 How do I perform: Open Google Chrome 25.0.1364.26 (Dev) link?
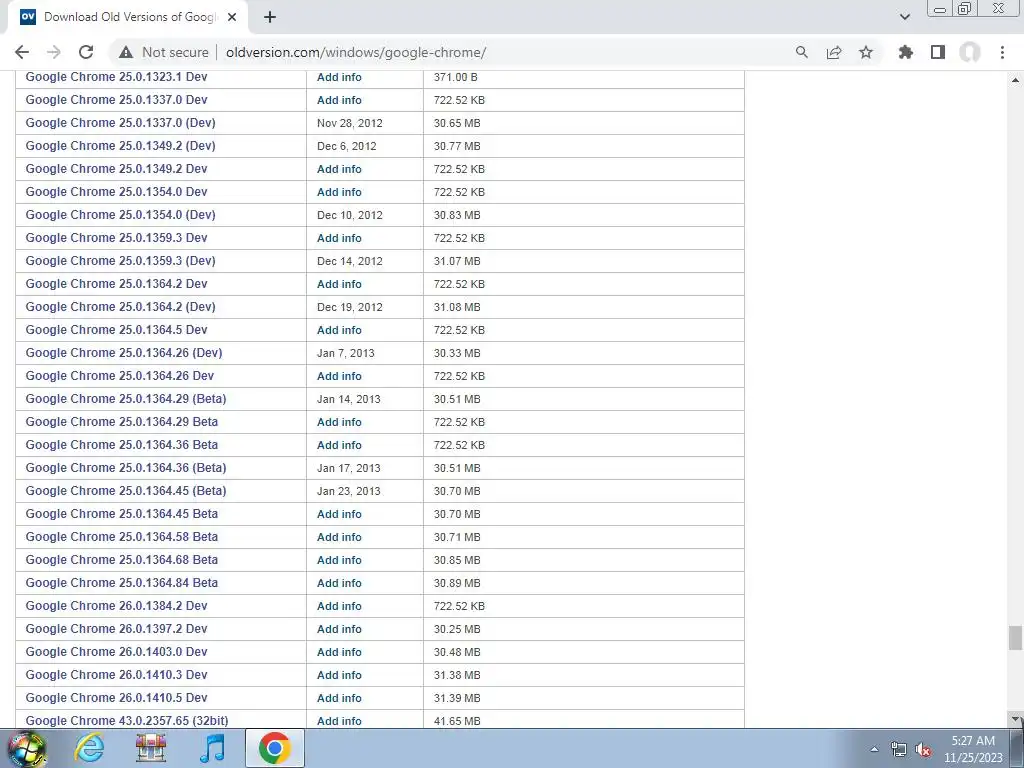tap(124, 353)
